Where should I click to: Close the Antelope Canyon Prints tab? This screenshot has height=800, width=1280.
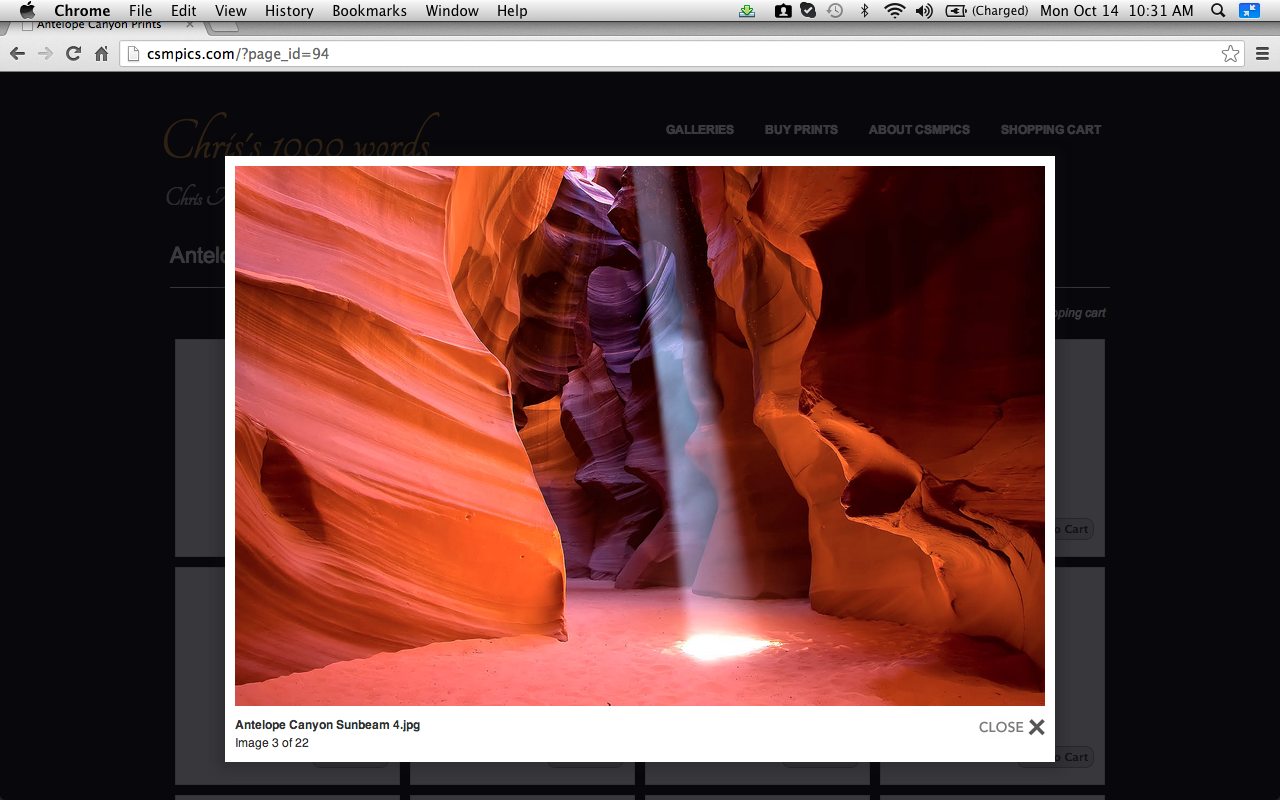pos(190,25)
